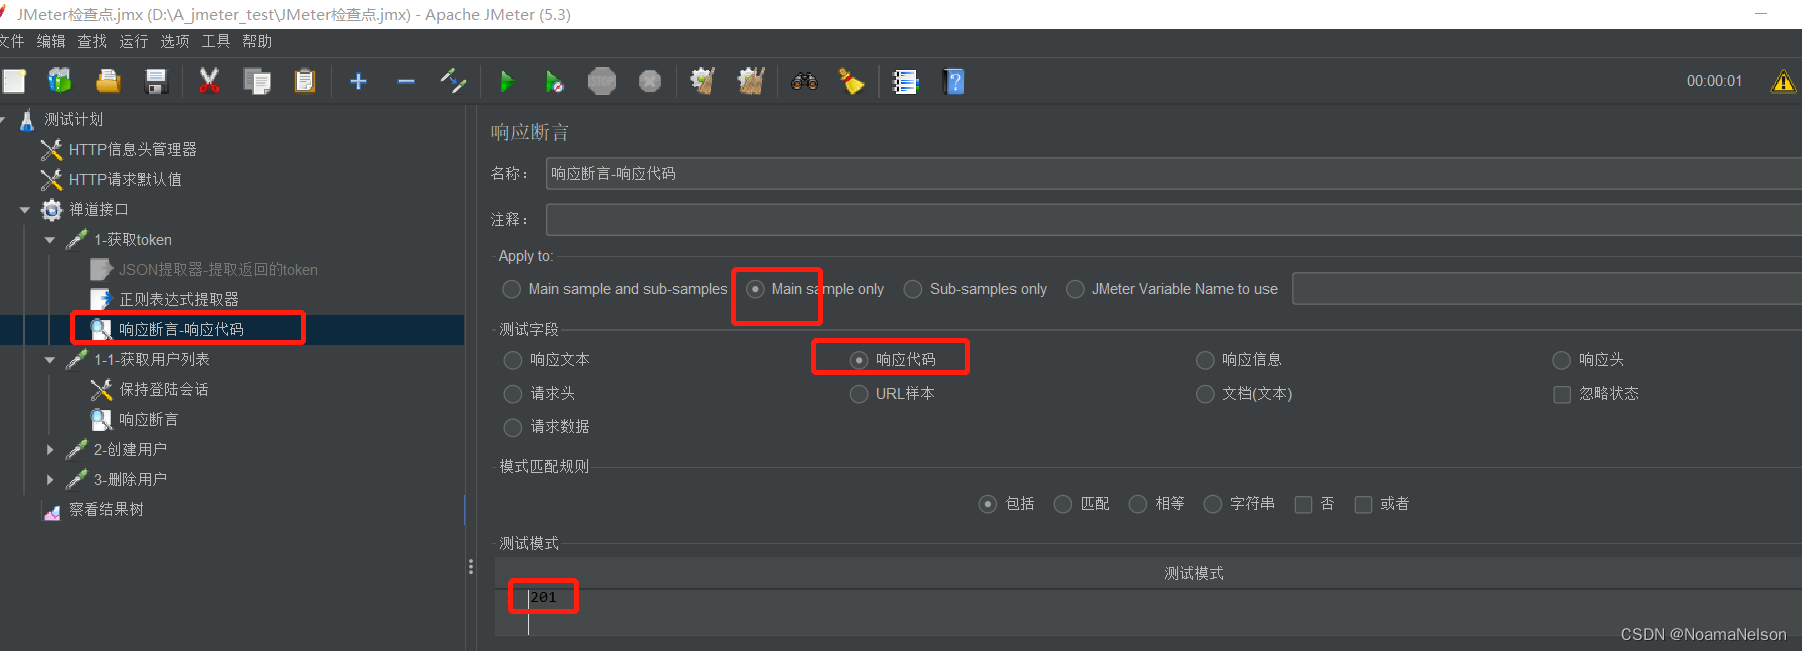Click the Stop test icon
This screenshot has height=651, width=1802.
click(602, 81)
